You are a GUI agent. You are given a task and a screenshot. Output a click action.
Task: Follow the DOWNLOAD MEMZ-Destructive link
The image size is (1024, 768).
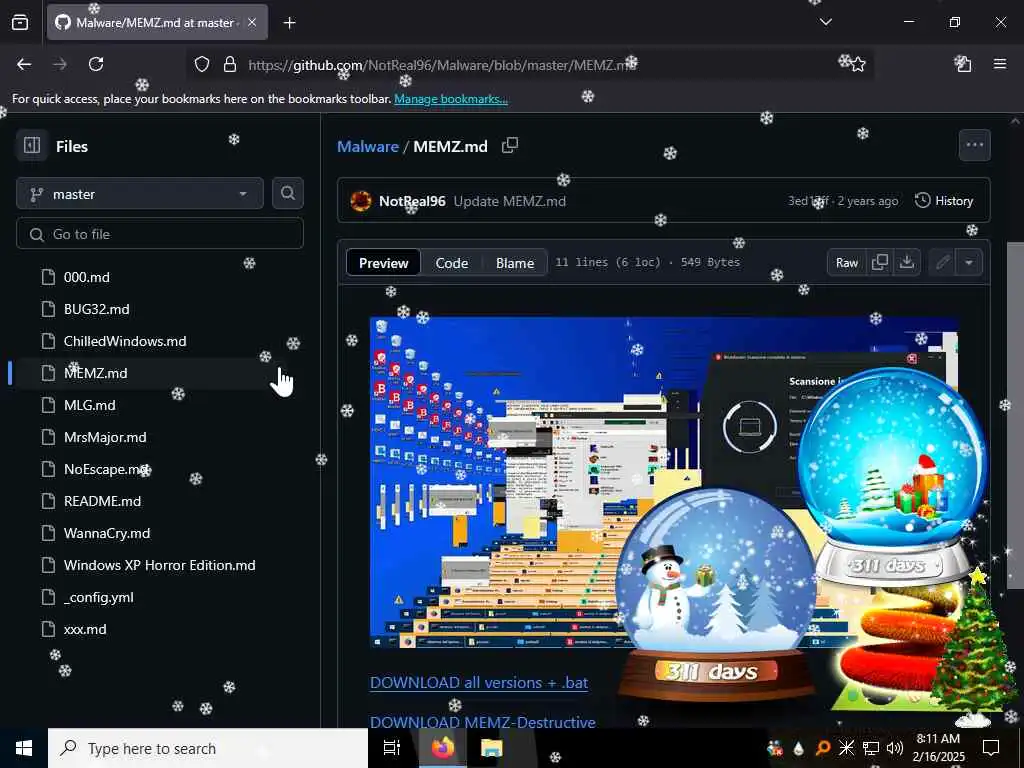point(483,722)
